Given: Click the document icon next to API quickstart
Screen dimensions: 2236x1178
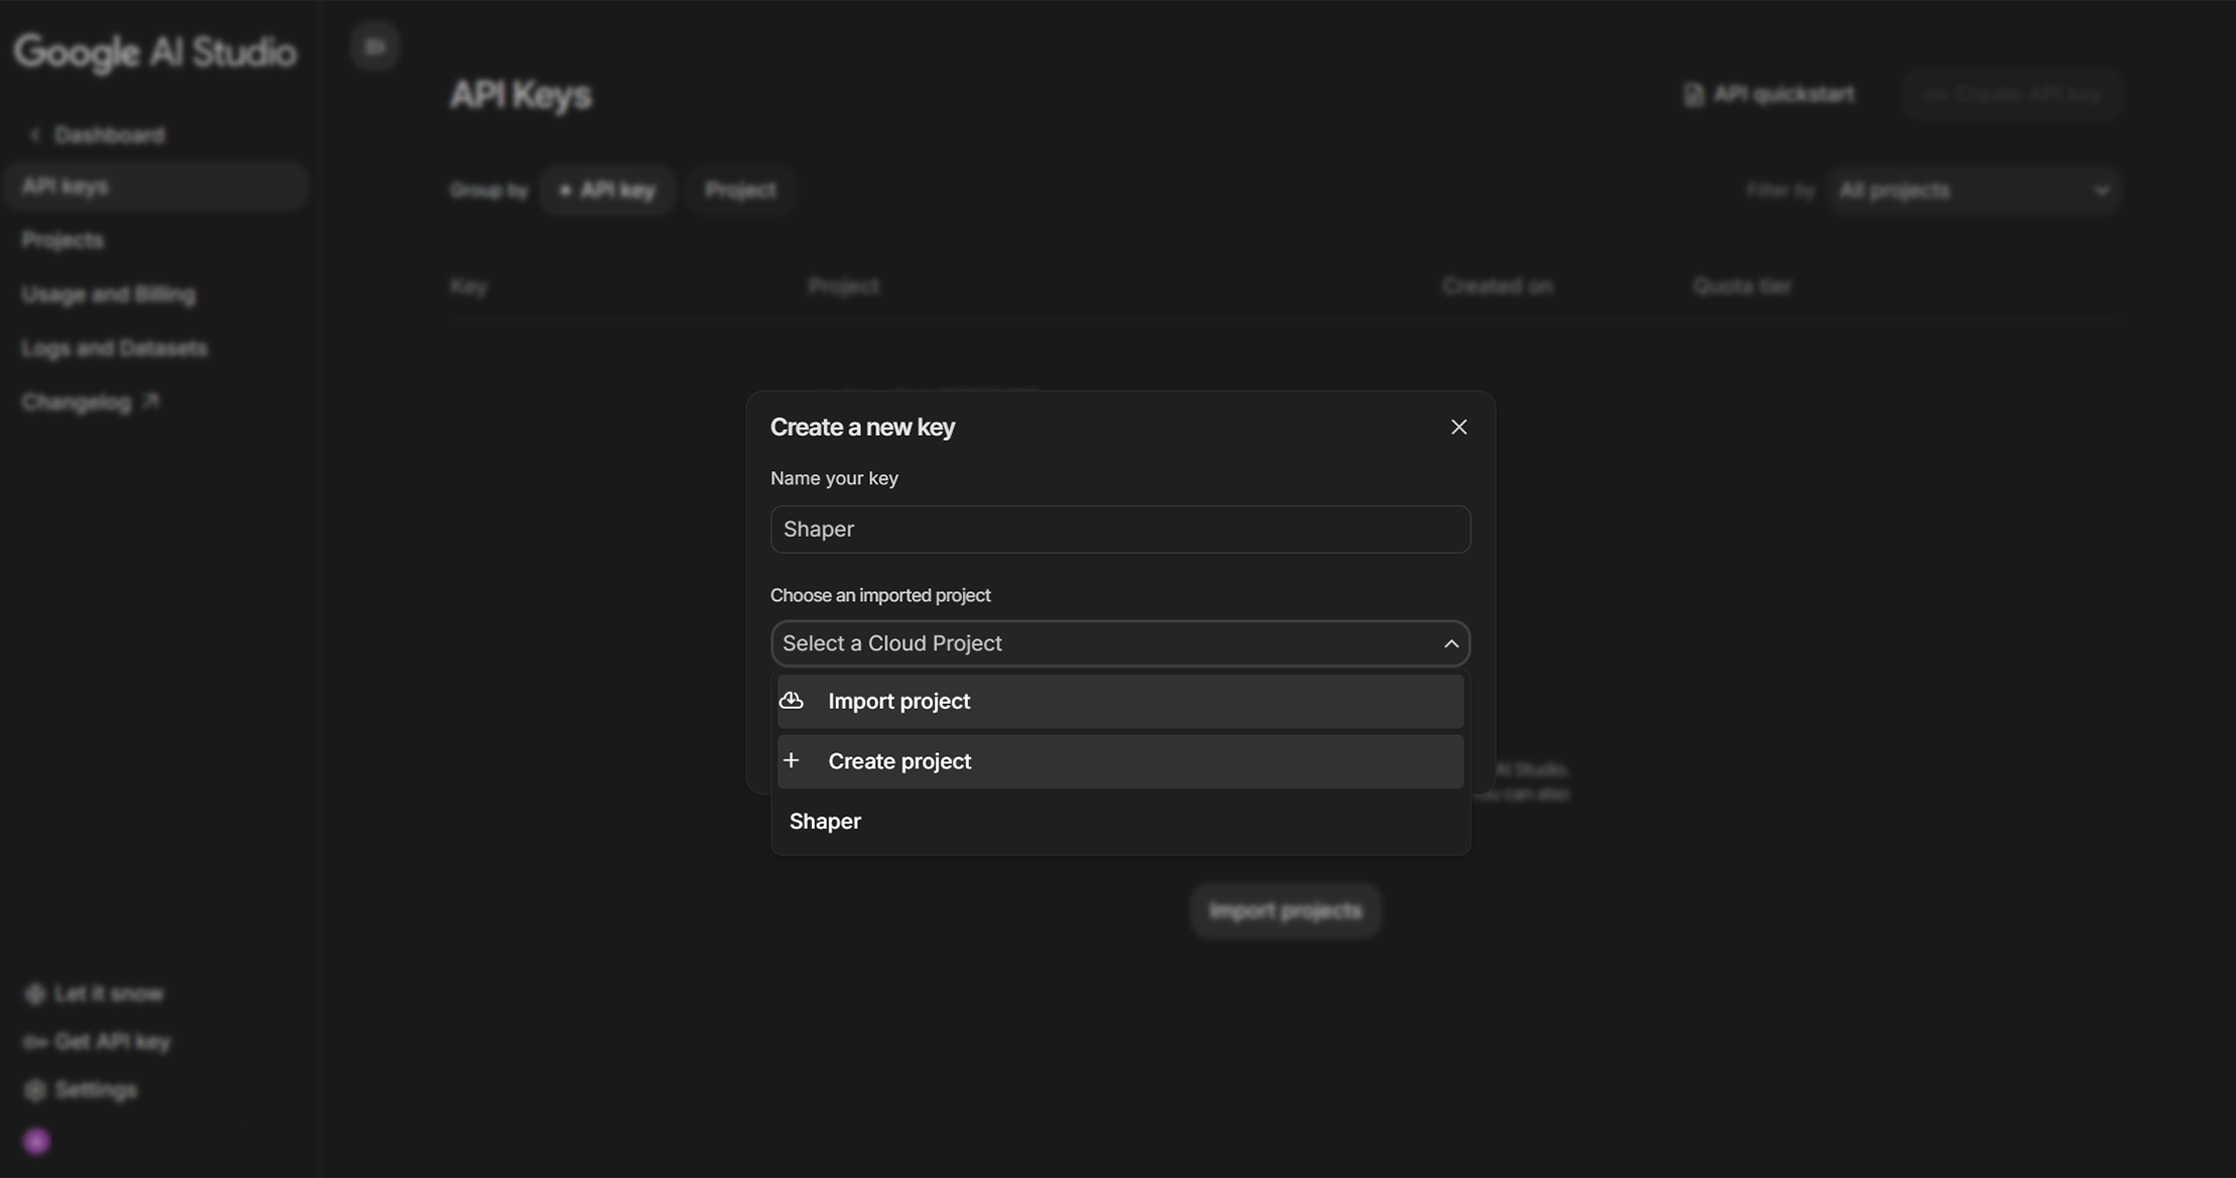Looking at the screenshot, I should click(1693, 93).
